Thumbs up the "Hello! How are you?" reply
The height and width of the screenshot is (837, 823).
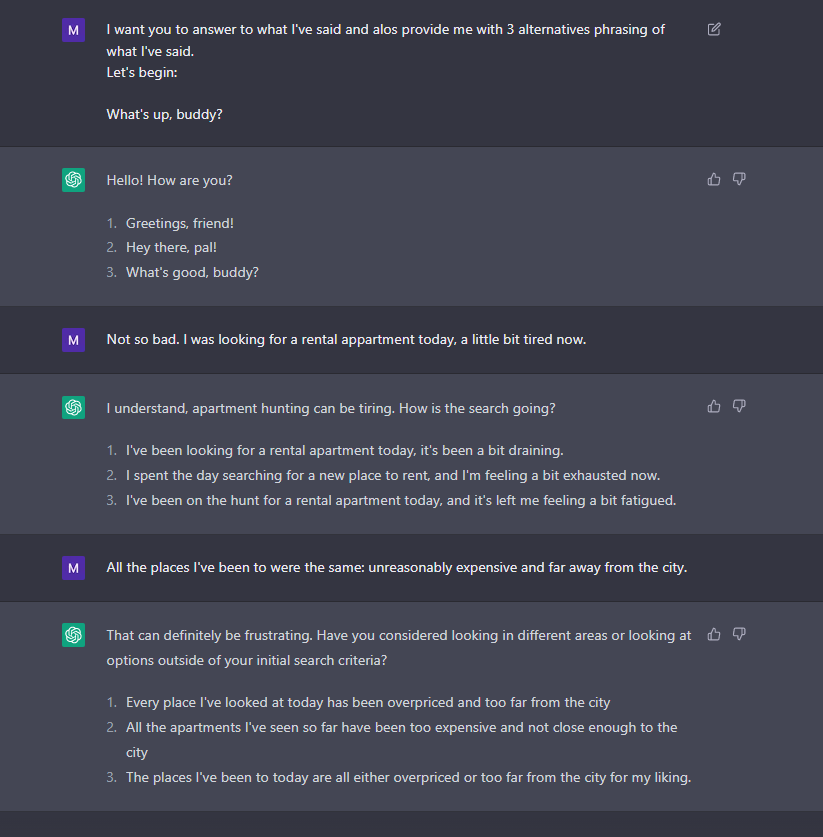point(714,179)
